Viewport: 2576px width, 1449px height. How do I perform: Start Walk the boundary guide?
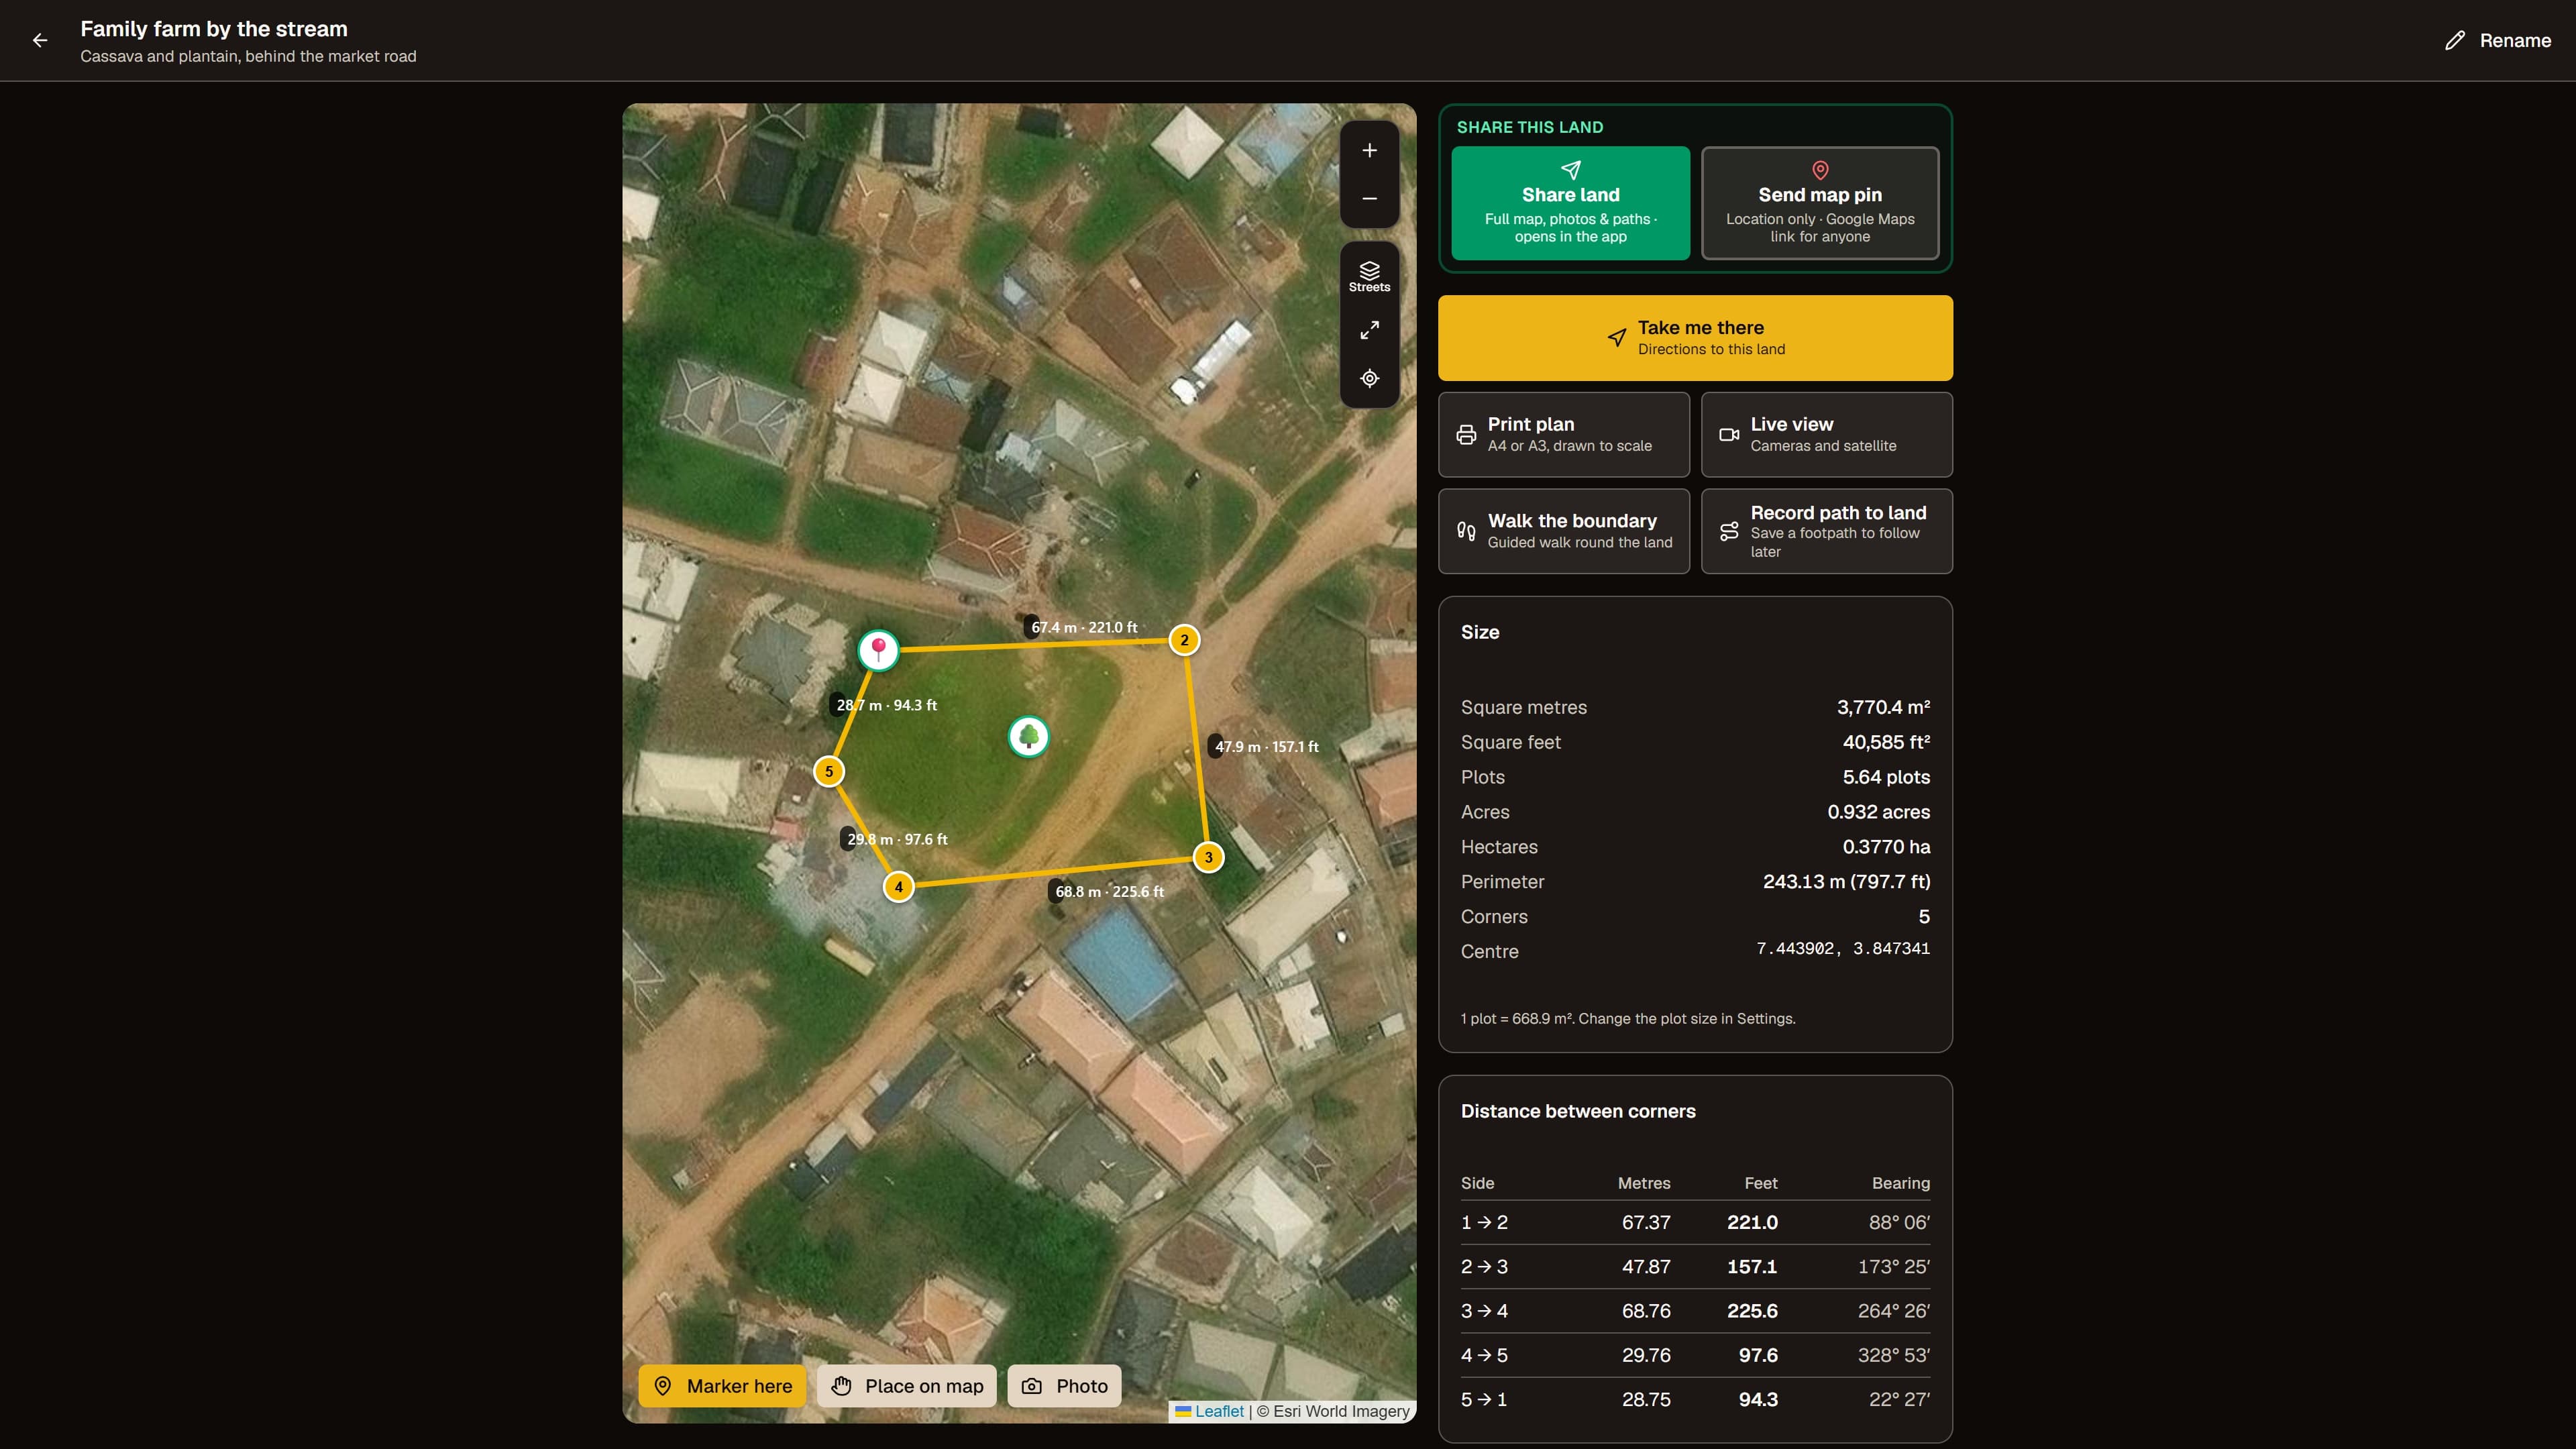click(1563, 531)
